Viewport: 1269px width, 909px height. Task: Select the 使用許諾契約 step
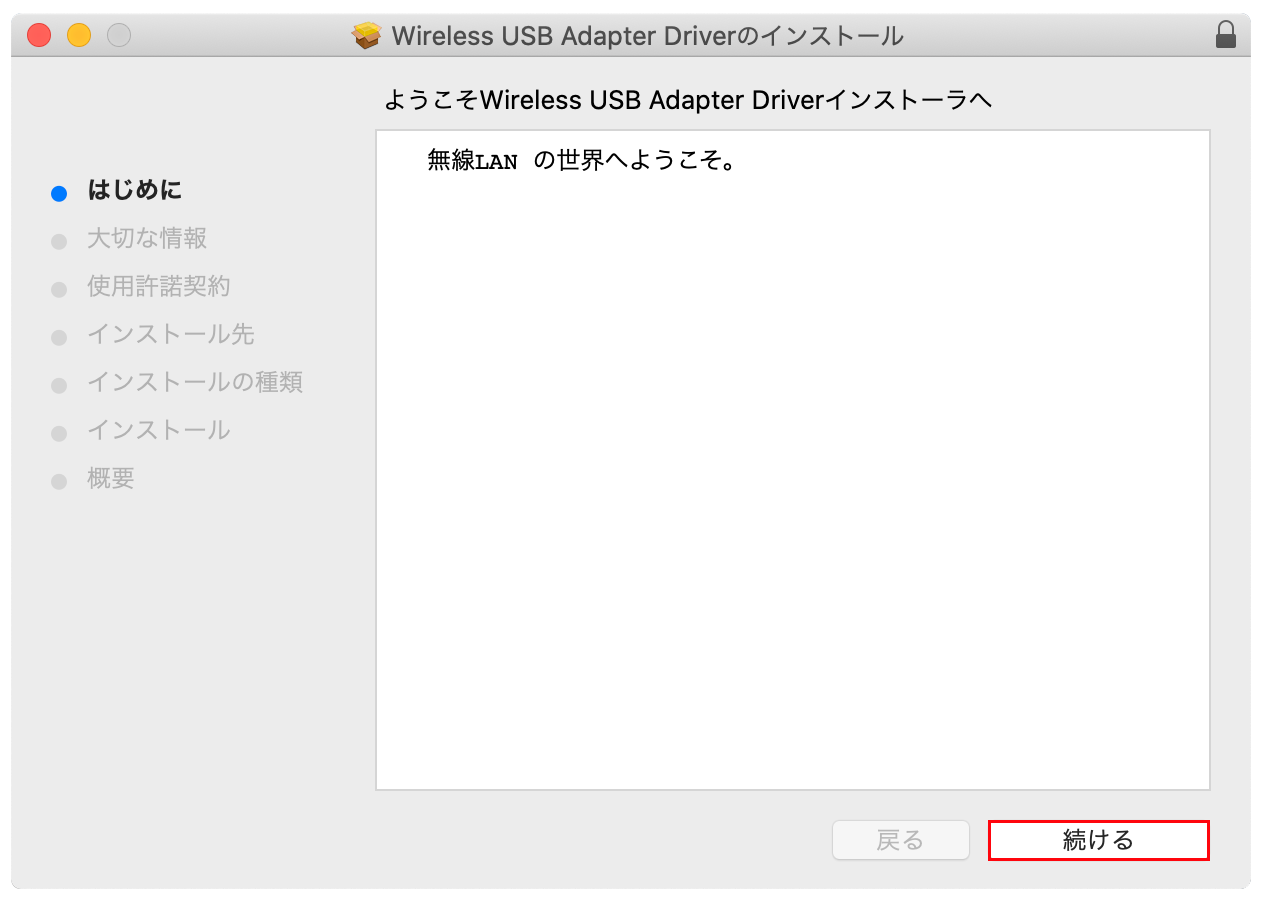point(159,286)
